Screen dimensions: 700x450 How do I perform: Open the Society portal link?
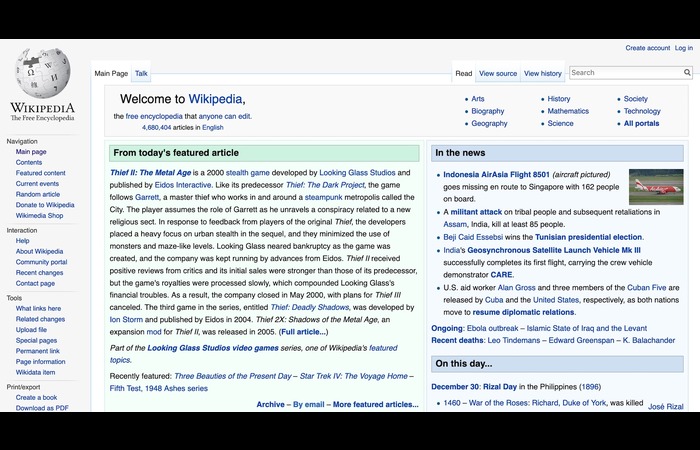635,99
